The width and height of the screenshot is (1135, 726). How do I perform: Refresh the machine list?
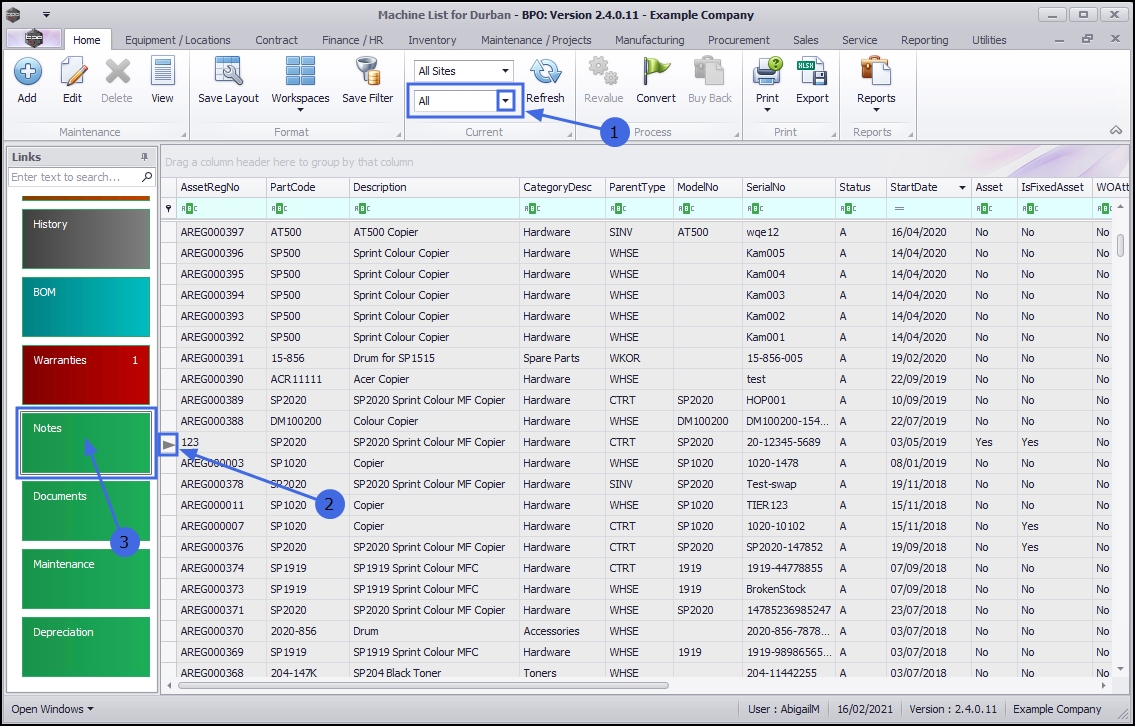coord(545,80)
